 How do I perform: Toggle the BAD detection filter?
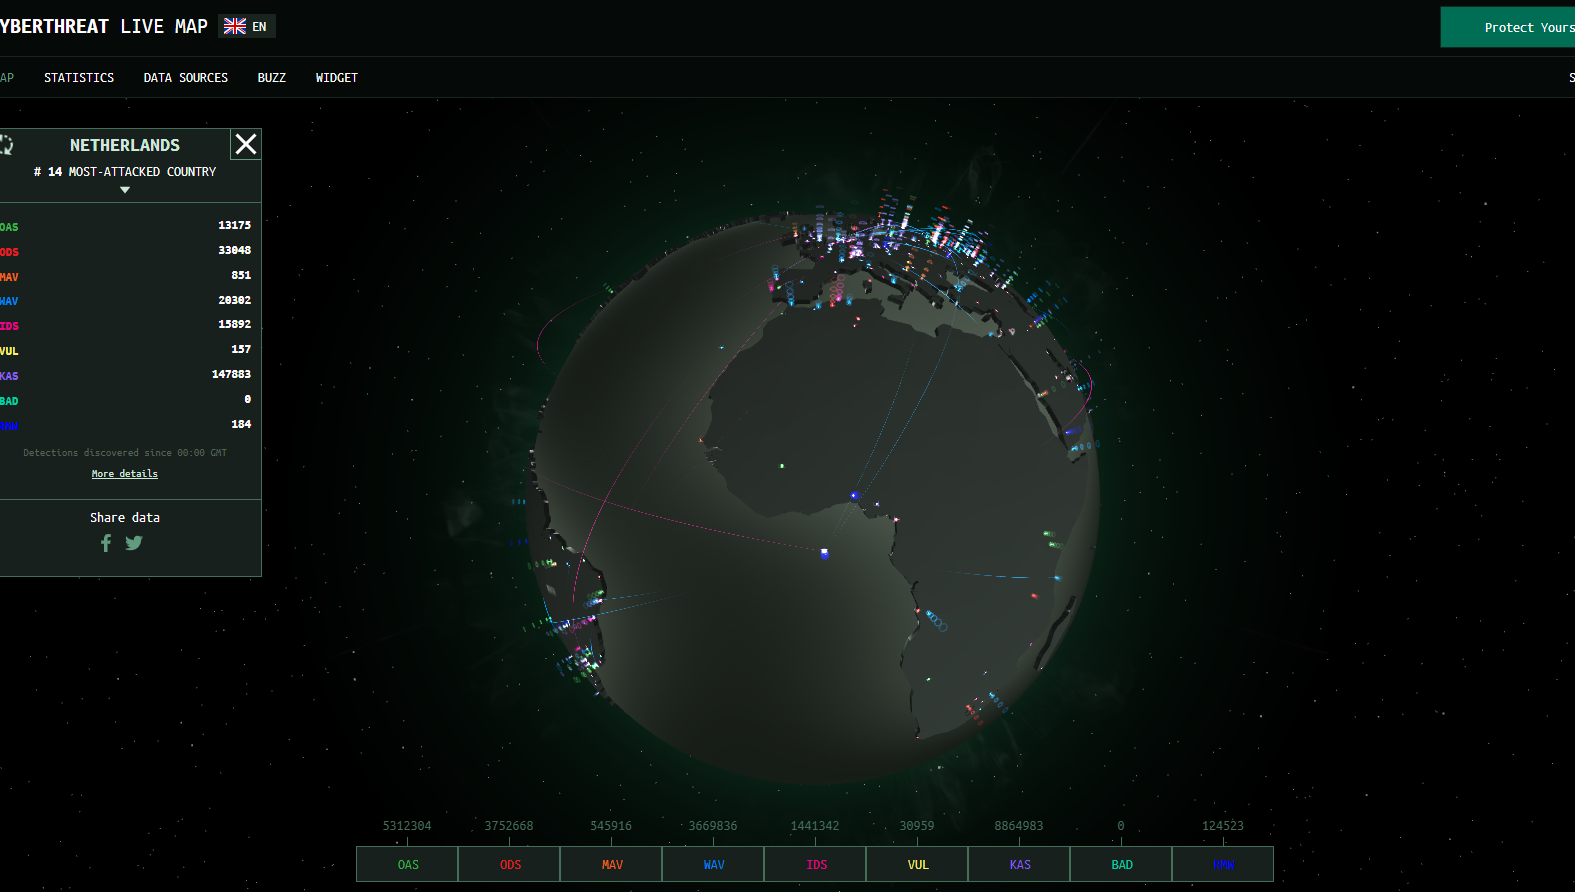pyautogui.click(x=1122, y=864)
